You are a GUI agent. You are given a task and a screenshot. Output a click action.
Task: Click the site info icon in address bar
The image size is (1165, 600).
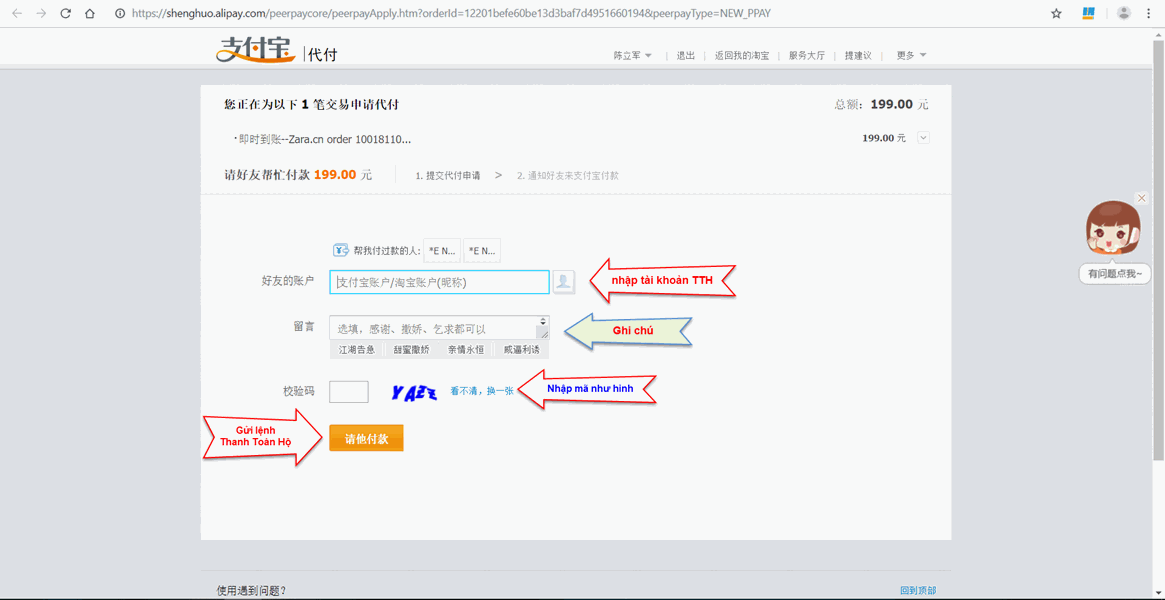coord(120,13)
